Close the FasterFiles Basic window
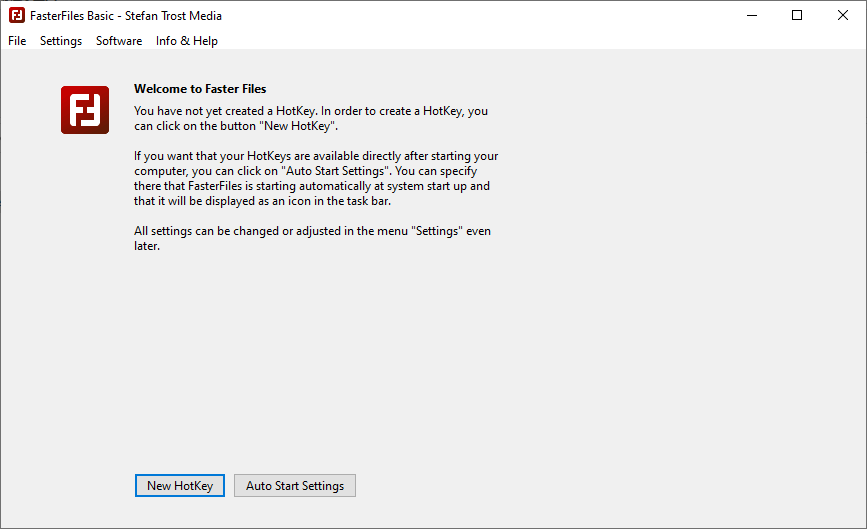867x529 pixels. pyautogui.click(x=843, y=15)
